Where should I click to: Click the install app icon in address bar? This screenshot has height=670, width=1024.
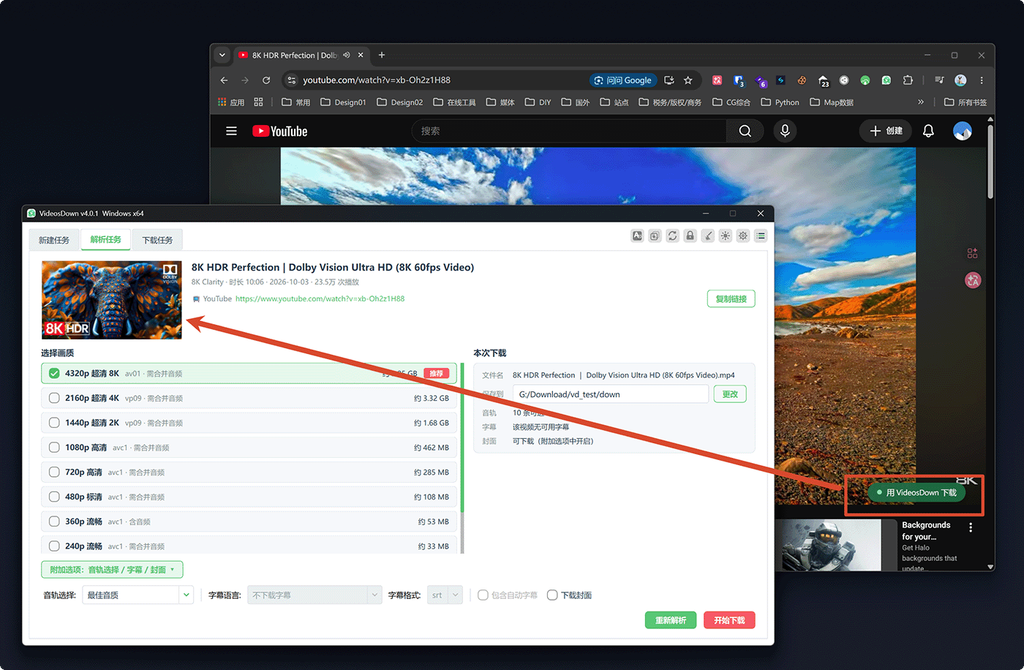669,80
